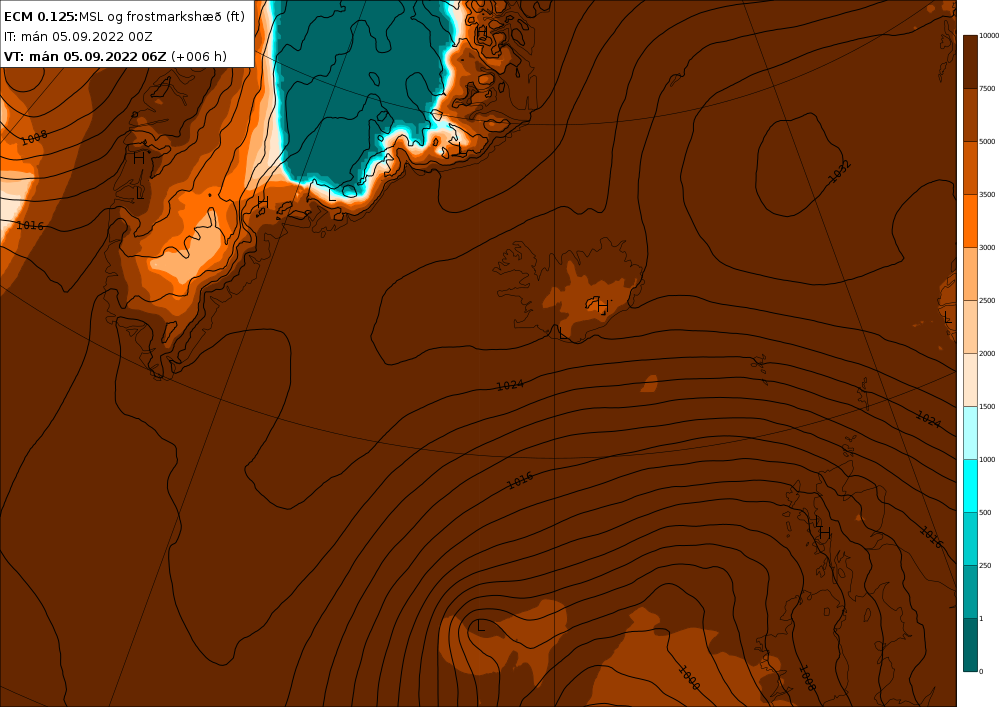
Task: Pick the darkest teal 0–1 colorbar segment
Action: pyautogui.click(x=970, y=644)
